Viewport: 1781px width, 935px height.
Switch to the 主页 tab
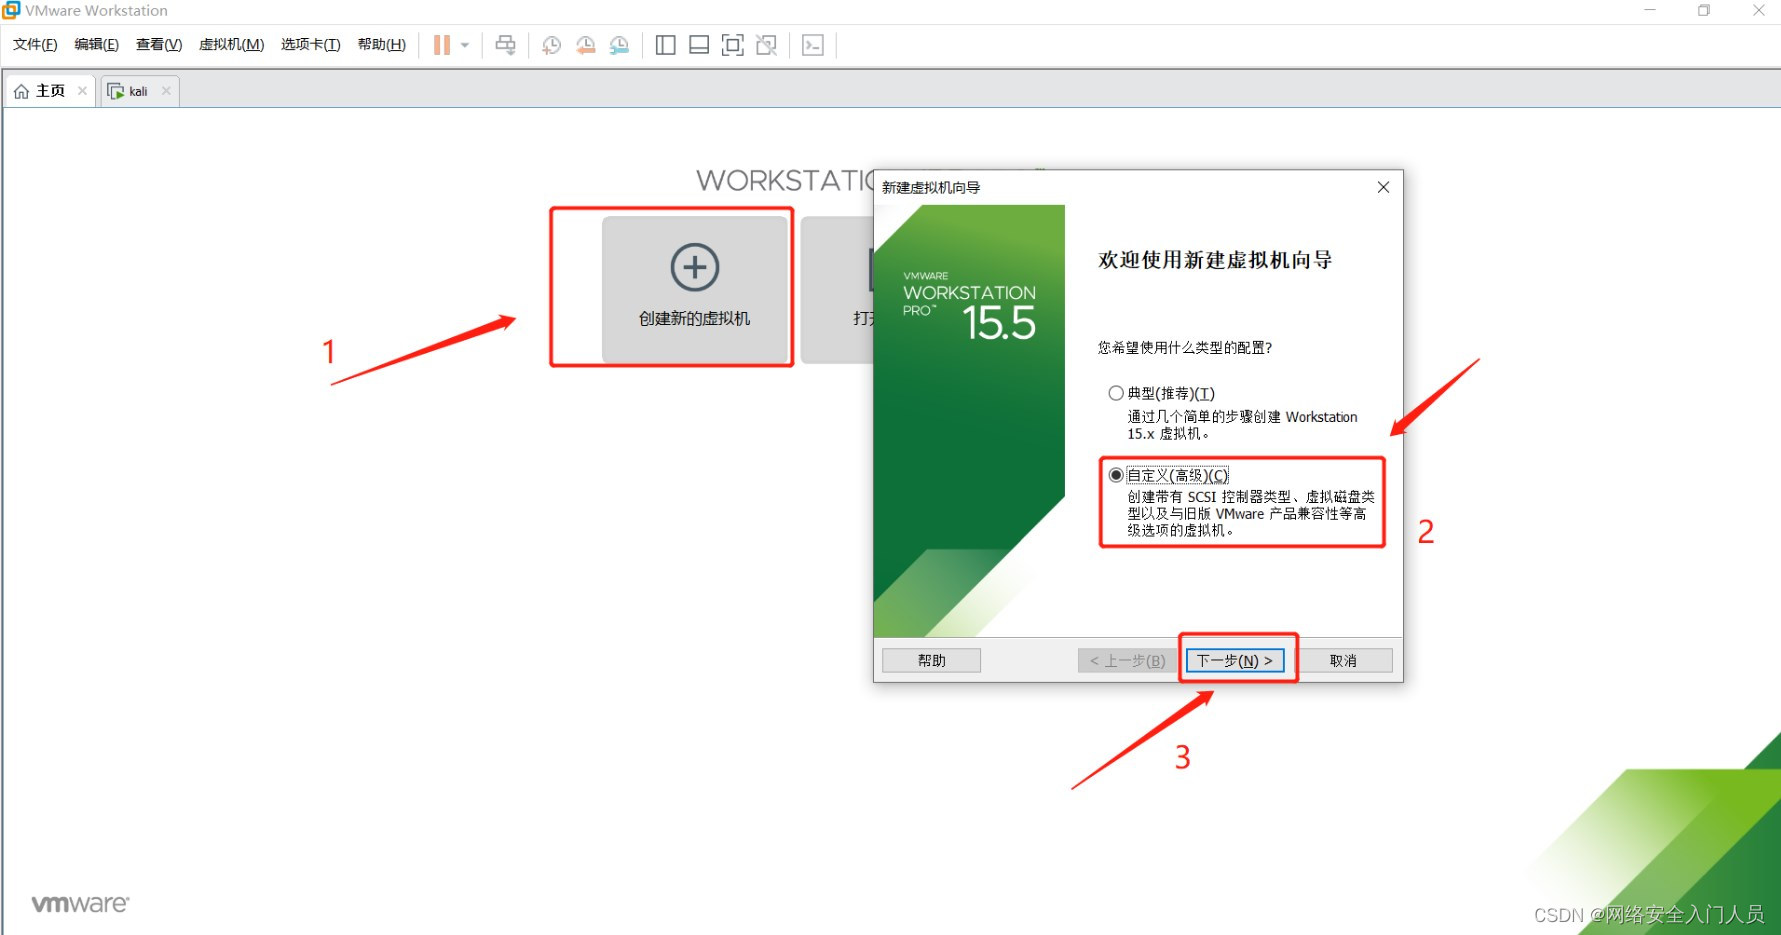pyautogui.click(x=50, y=91)
